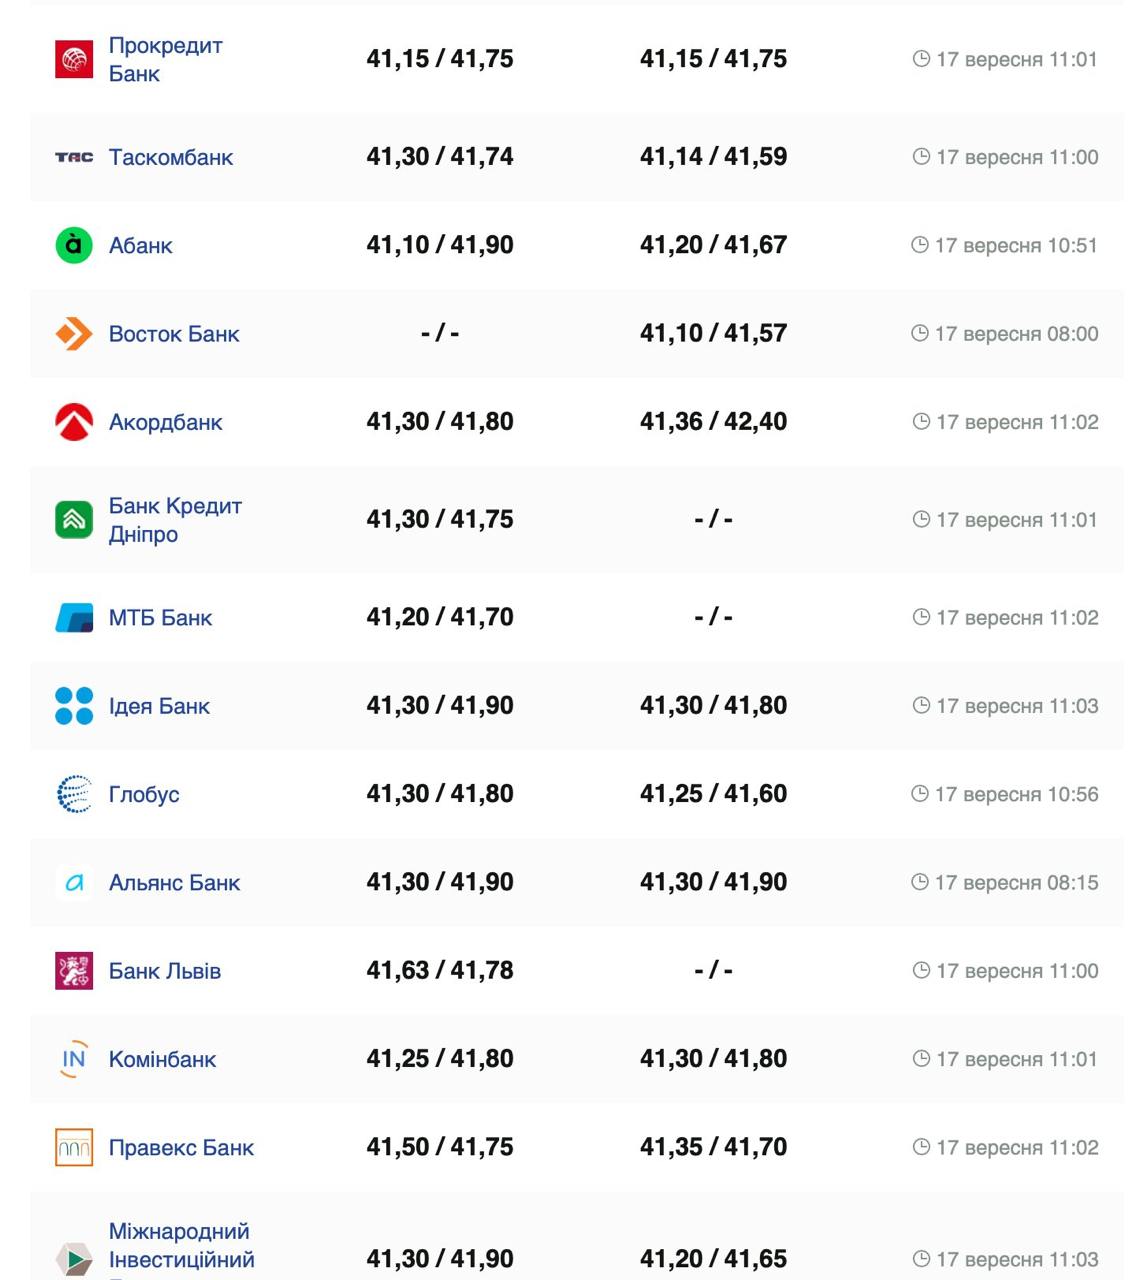This screenshot has height=1280, width=1144.
Task: Open the Таскомбанк bank link
Action: coord(171,157)
